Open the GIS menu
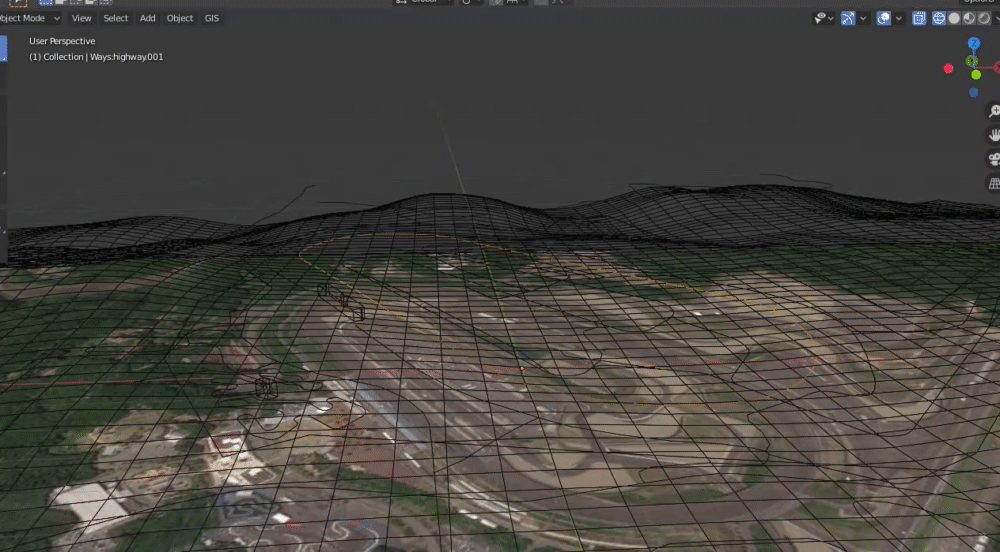Screen dimensions: 1000x552 coord(212,18)
